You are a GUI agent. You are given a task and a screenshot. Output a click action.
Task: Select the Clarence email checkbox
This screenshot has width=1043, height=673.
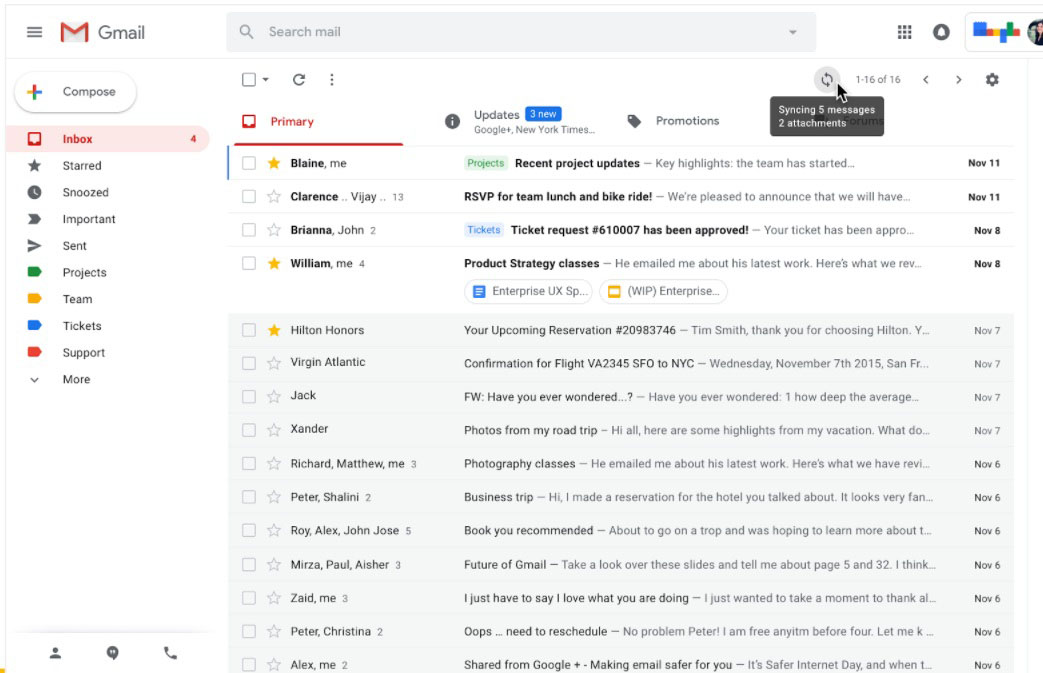(249, 197)
